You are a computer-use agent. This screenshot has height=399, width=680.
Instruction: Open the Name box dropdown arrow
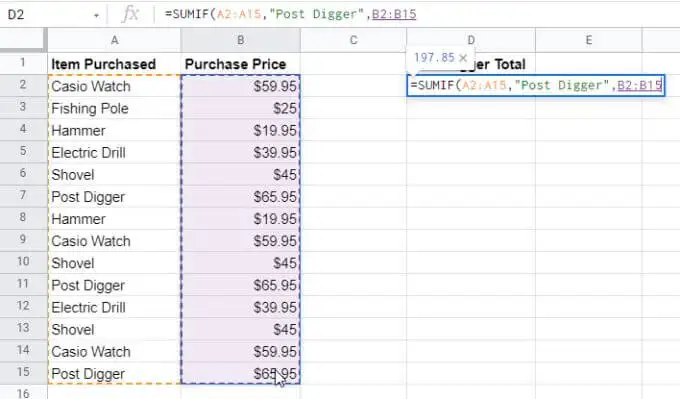[96, 15]
